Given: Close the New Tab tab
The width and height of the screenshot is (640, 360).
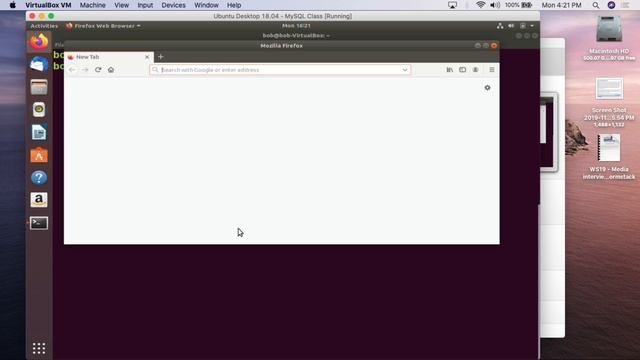Looking at the screenshot, I should [x=147, y=57].
